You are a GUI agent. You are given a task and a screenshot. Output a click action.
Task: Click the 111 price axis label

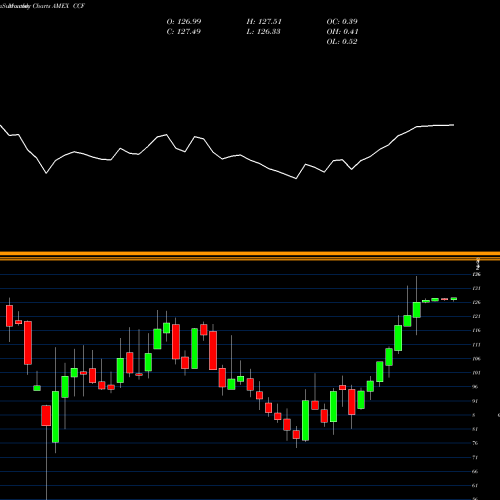[477, 345]
